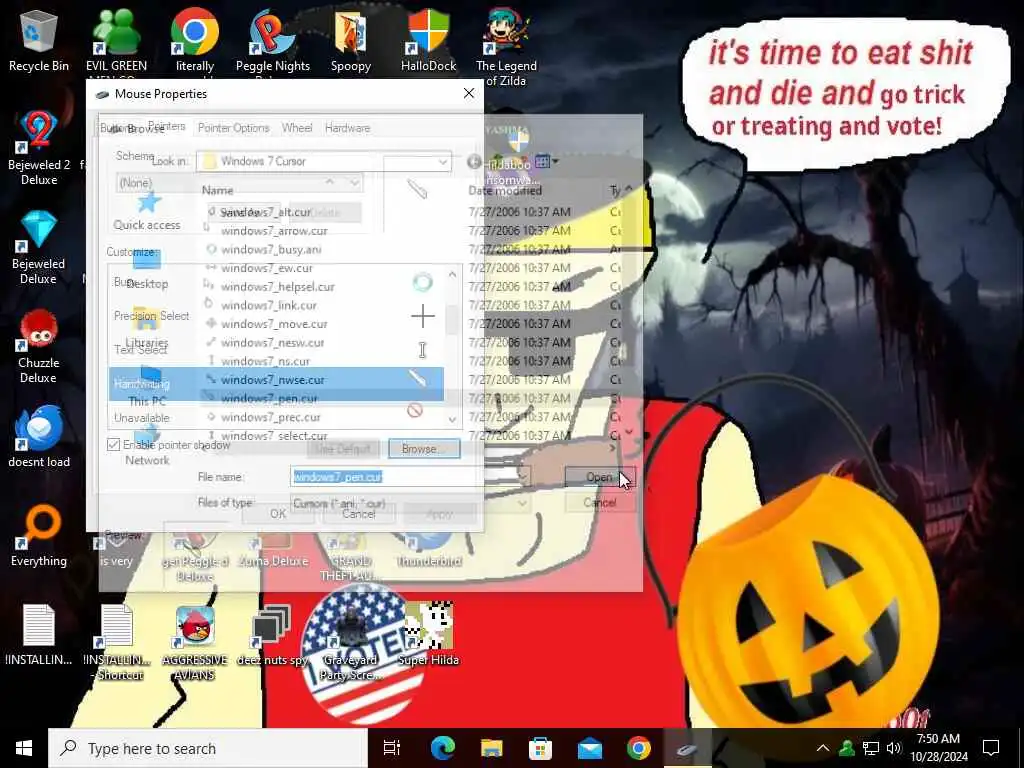The image size is (1024, 768).
Task: Go to Network in the Browse sidebar
Action: point(147,445)
